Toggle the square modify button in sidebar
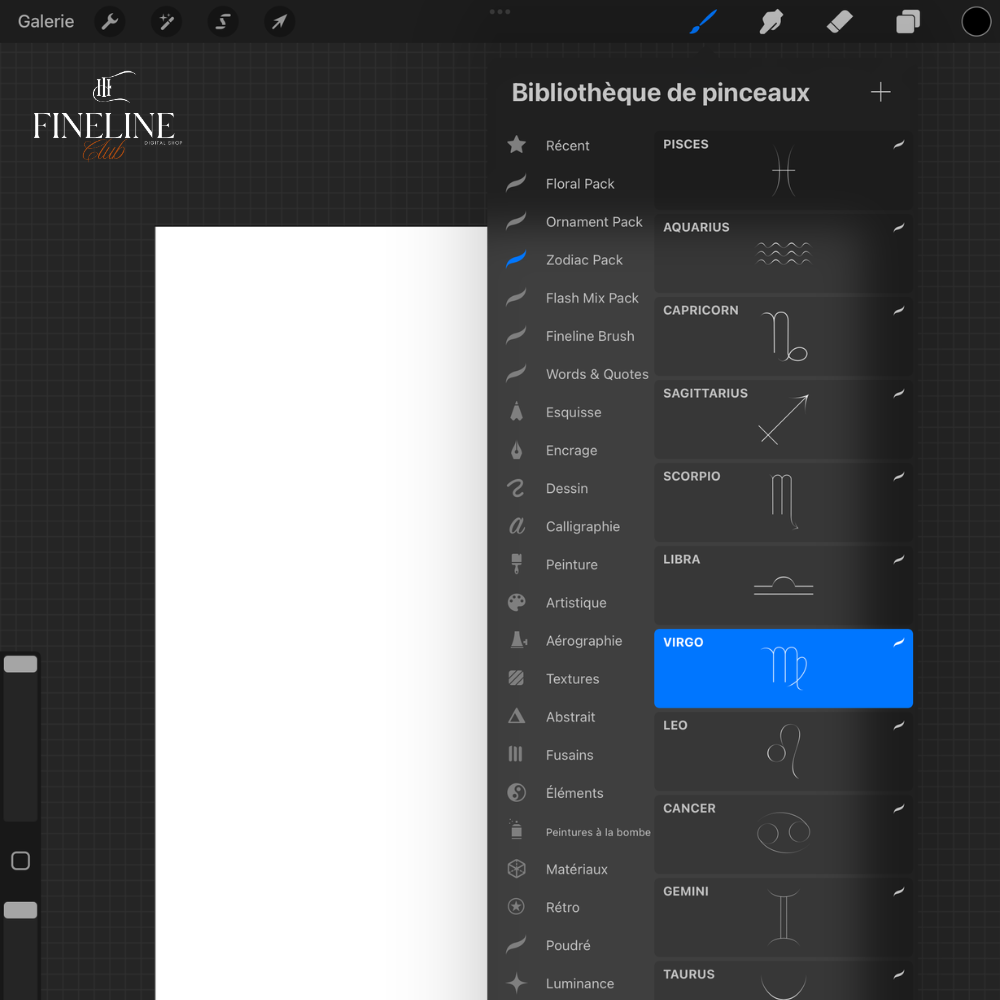The height and width of the screenshot is (1000, 1000). [x=20, y=861]
